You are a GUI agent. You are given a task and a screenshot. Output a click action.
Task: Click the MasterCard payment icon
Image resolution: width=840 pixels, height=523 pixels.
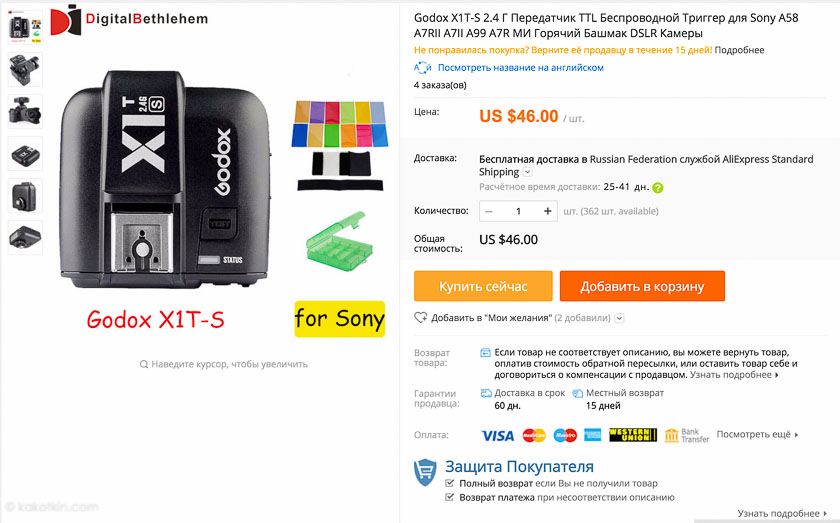pyautogui.click(x=534, y=435)
